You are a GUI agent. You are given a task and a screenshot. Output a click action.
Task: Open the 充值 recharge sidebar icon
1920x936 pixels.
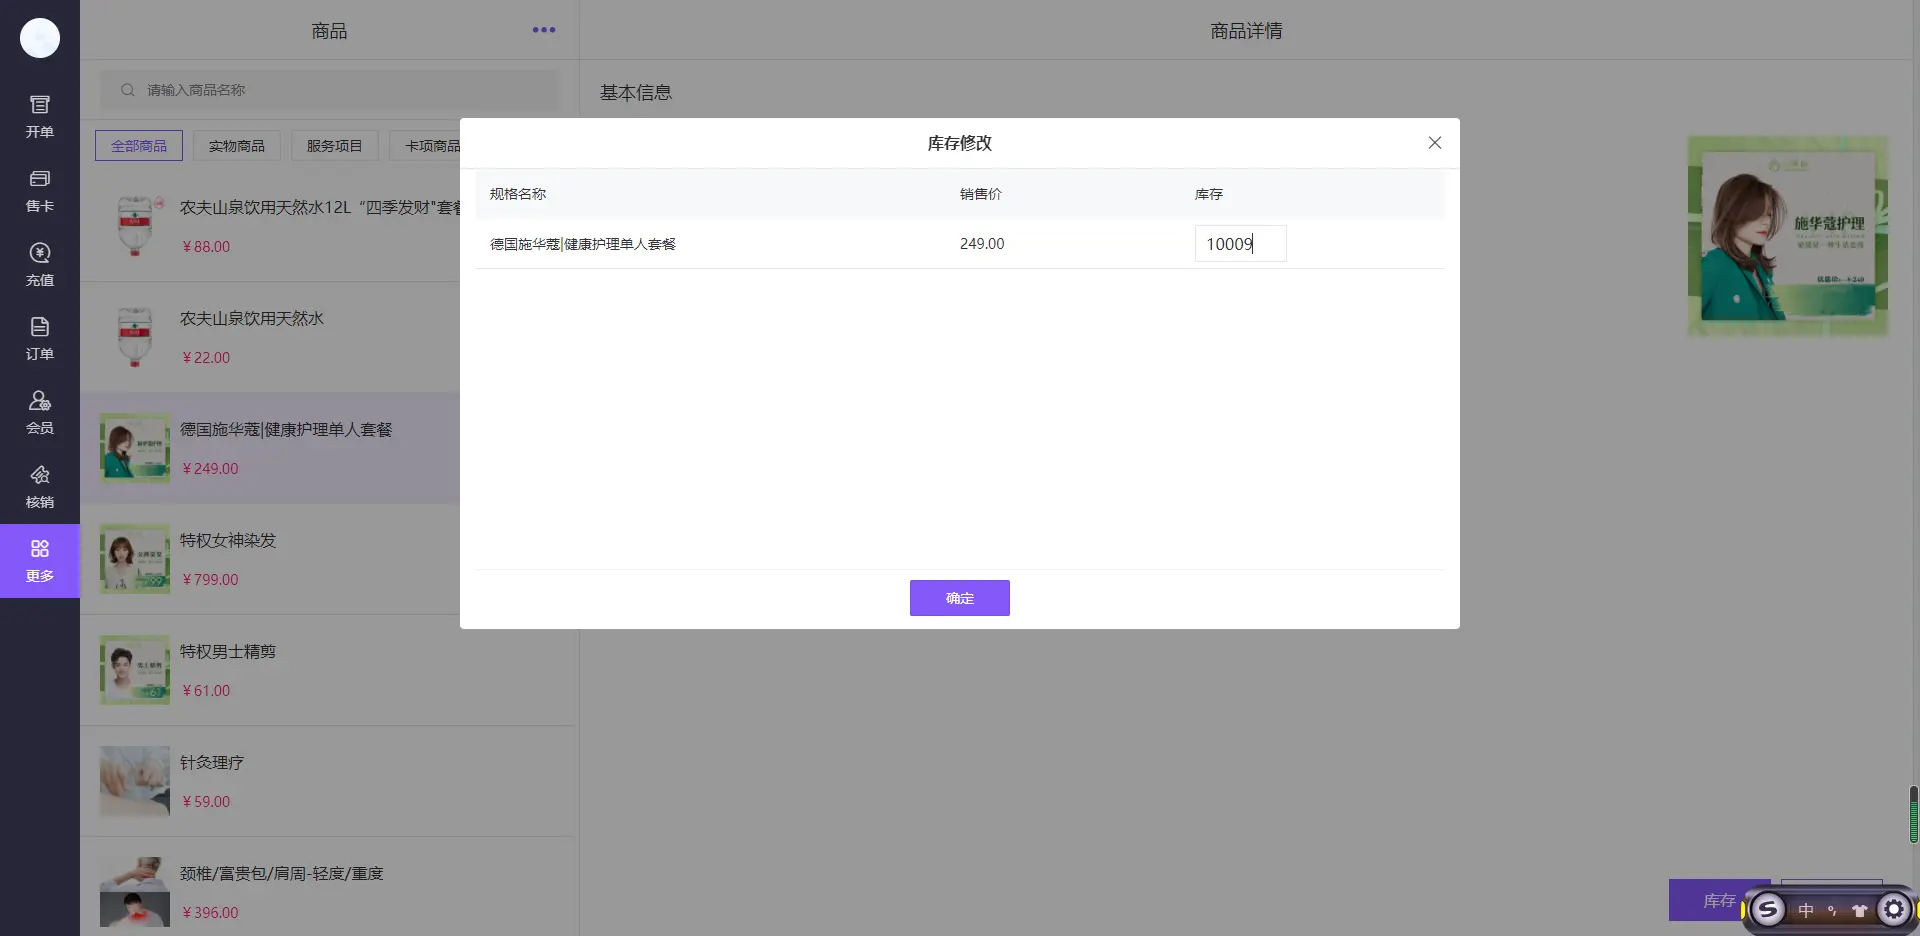40,264
